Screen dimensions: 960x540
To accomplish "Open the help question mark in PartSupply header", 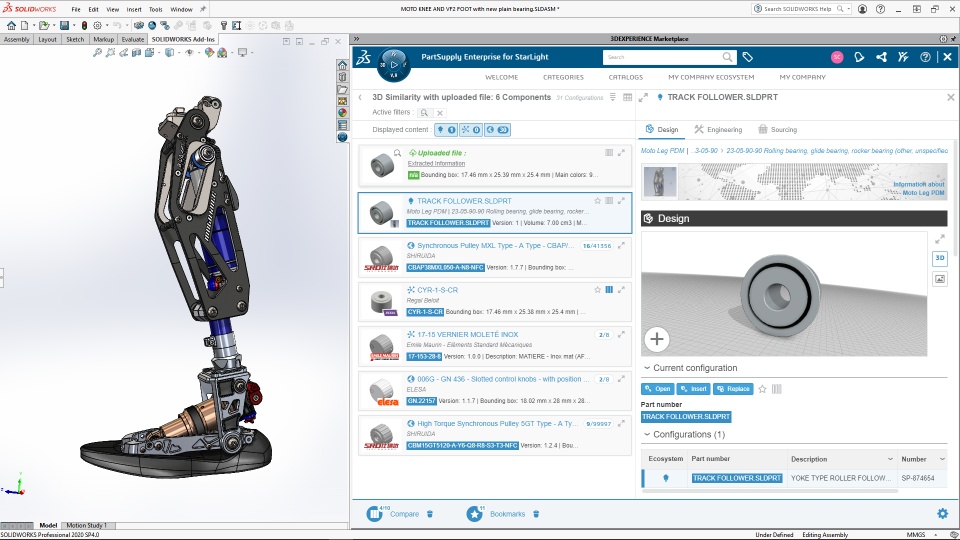I will [x=925, y=57].
